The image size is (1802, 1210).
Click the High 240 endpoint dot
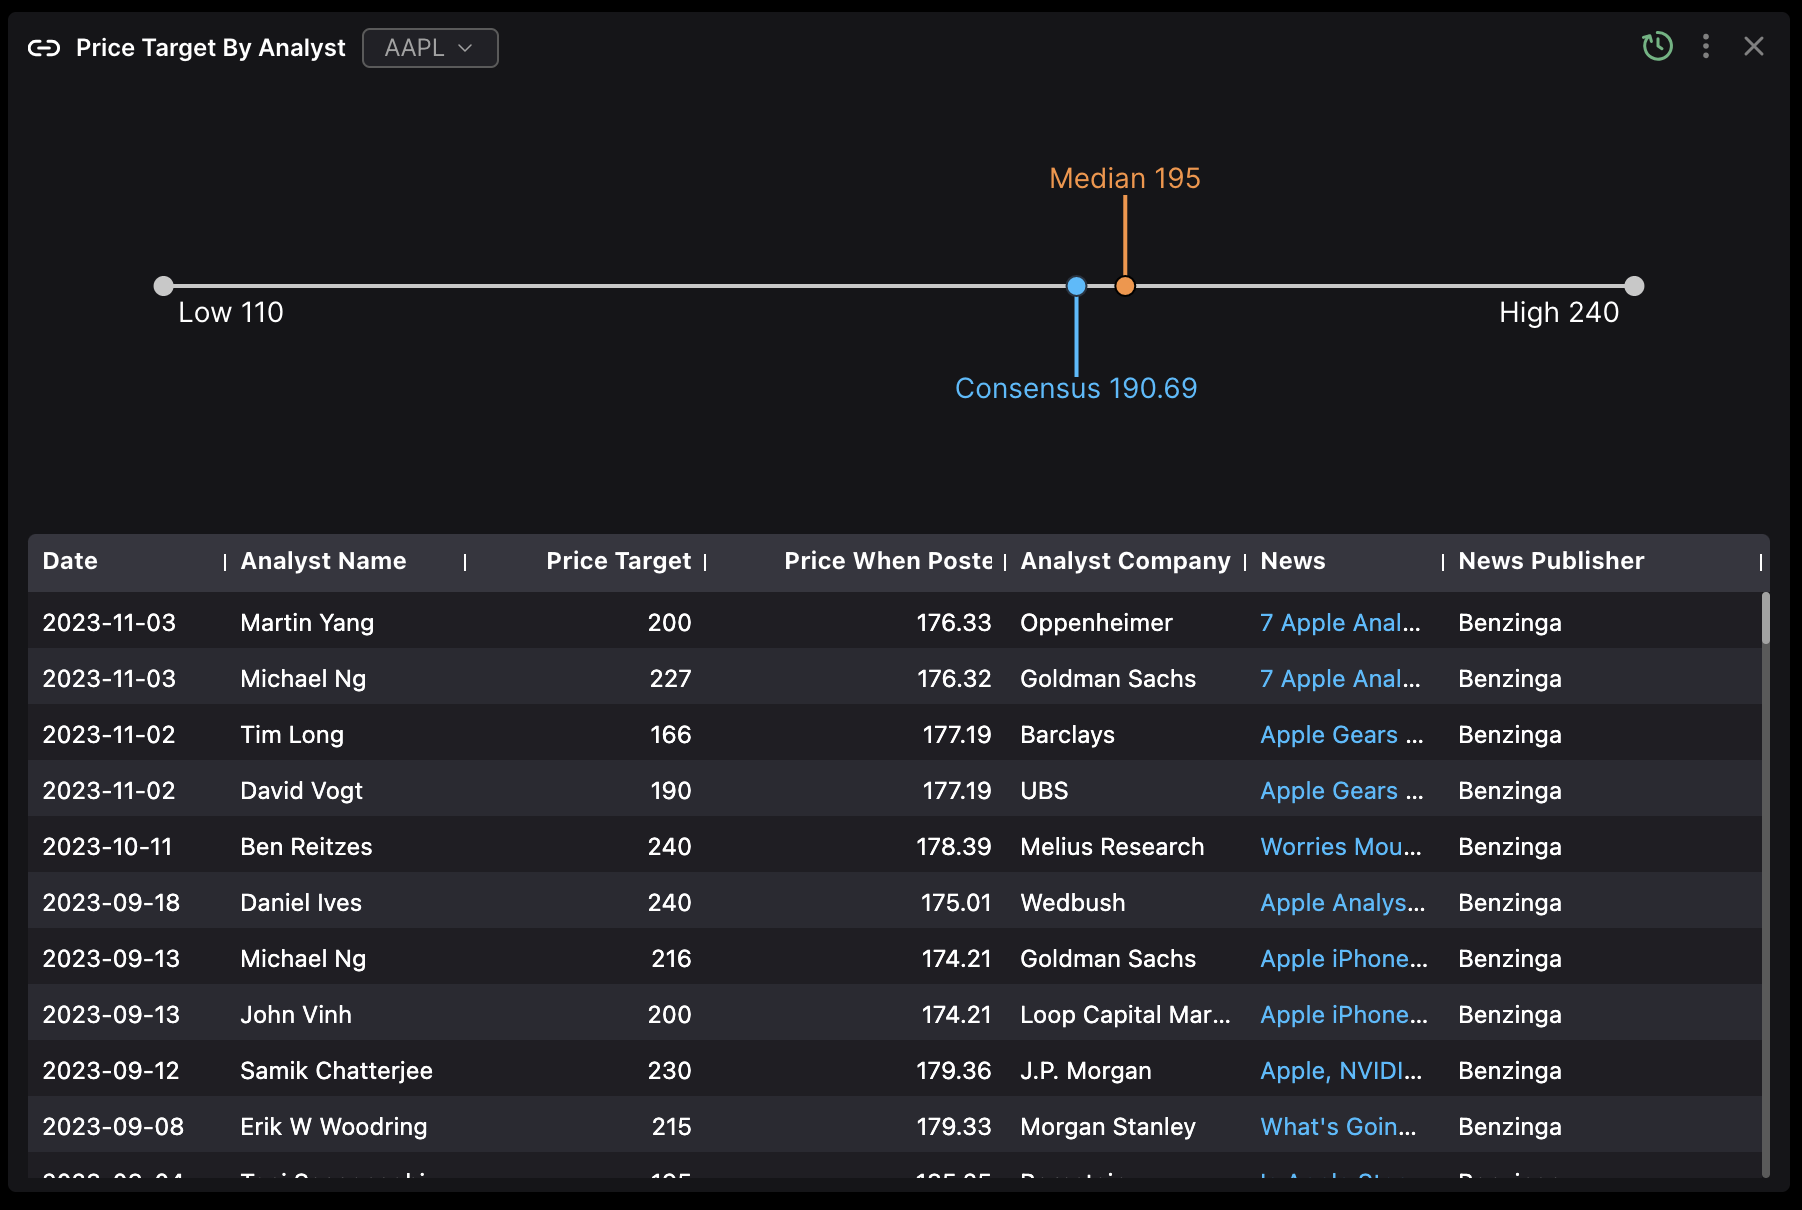pos(1634,286)
